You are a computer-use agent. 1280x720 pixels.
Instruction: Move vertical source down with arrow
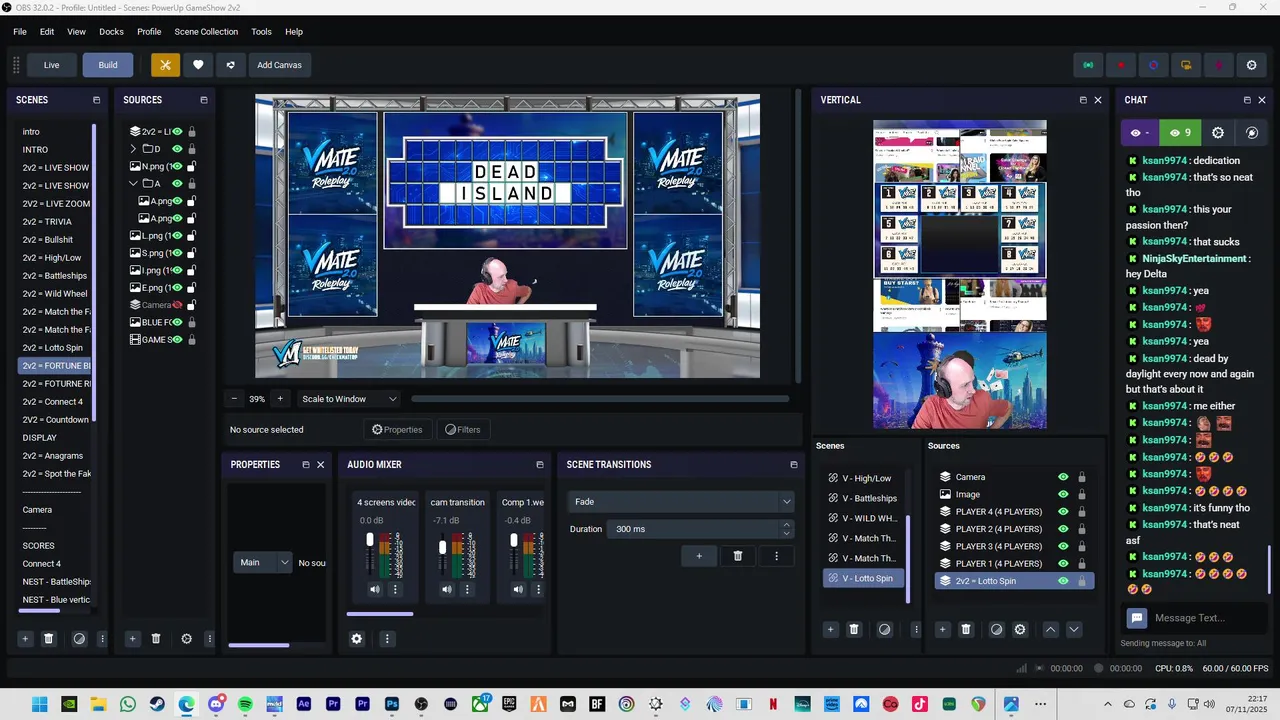coord(1074,629)
